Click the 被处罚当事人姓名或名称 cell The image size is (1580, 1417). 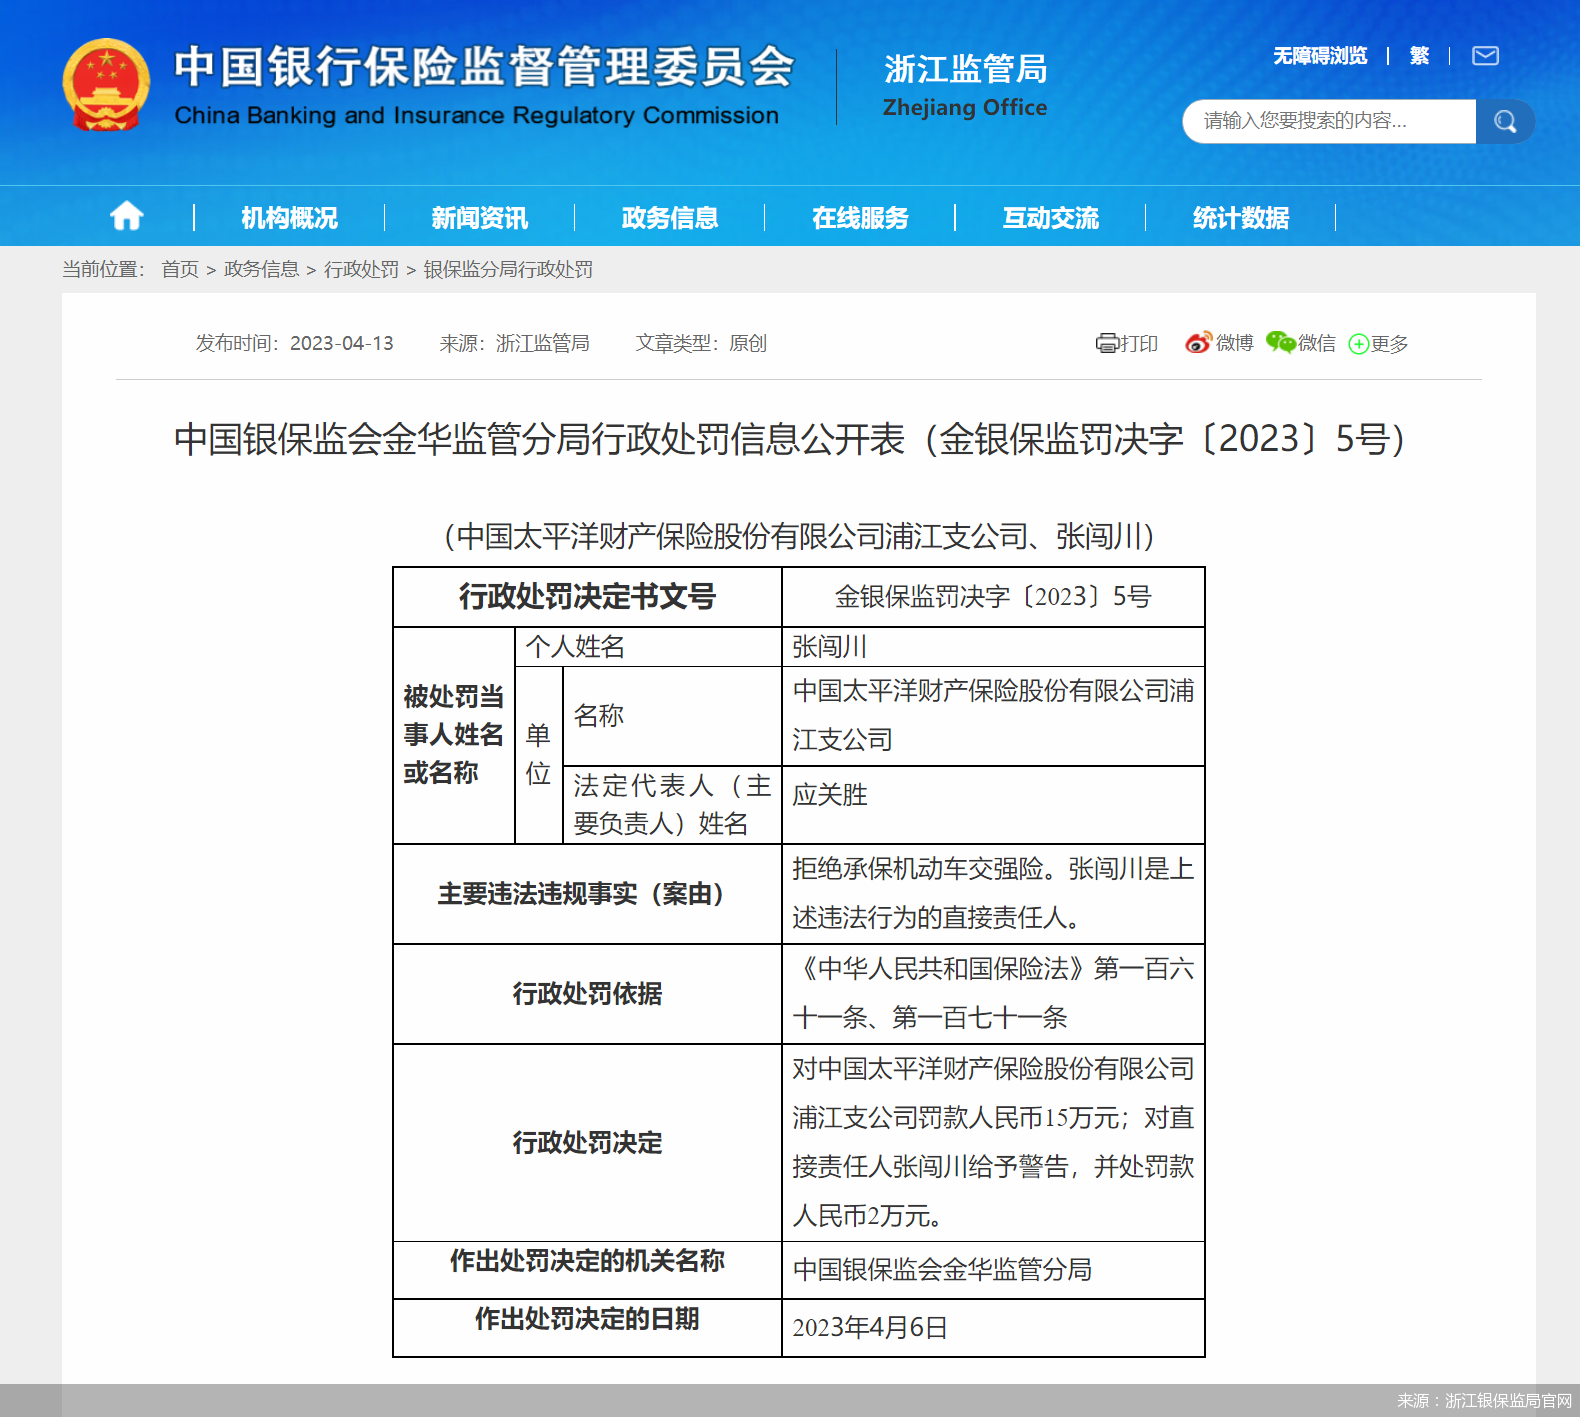[x=453, y=735]
